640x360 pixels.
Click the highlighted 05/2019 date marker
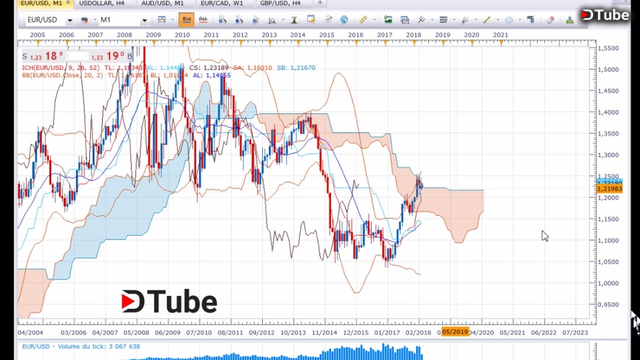(455, 331)
